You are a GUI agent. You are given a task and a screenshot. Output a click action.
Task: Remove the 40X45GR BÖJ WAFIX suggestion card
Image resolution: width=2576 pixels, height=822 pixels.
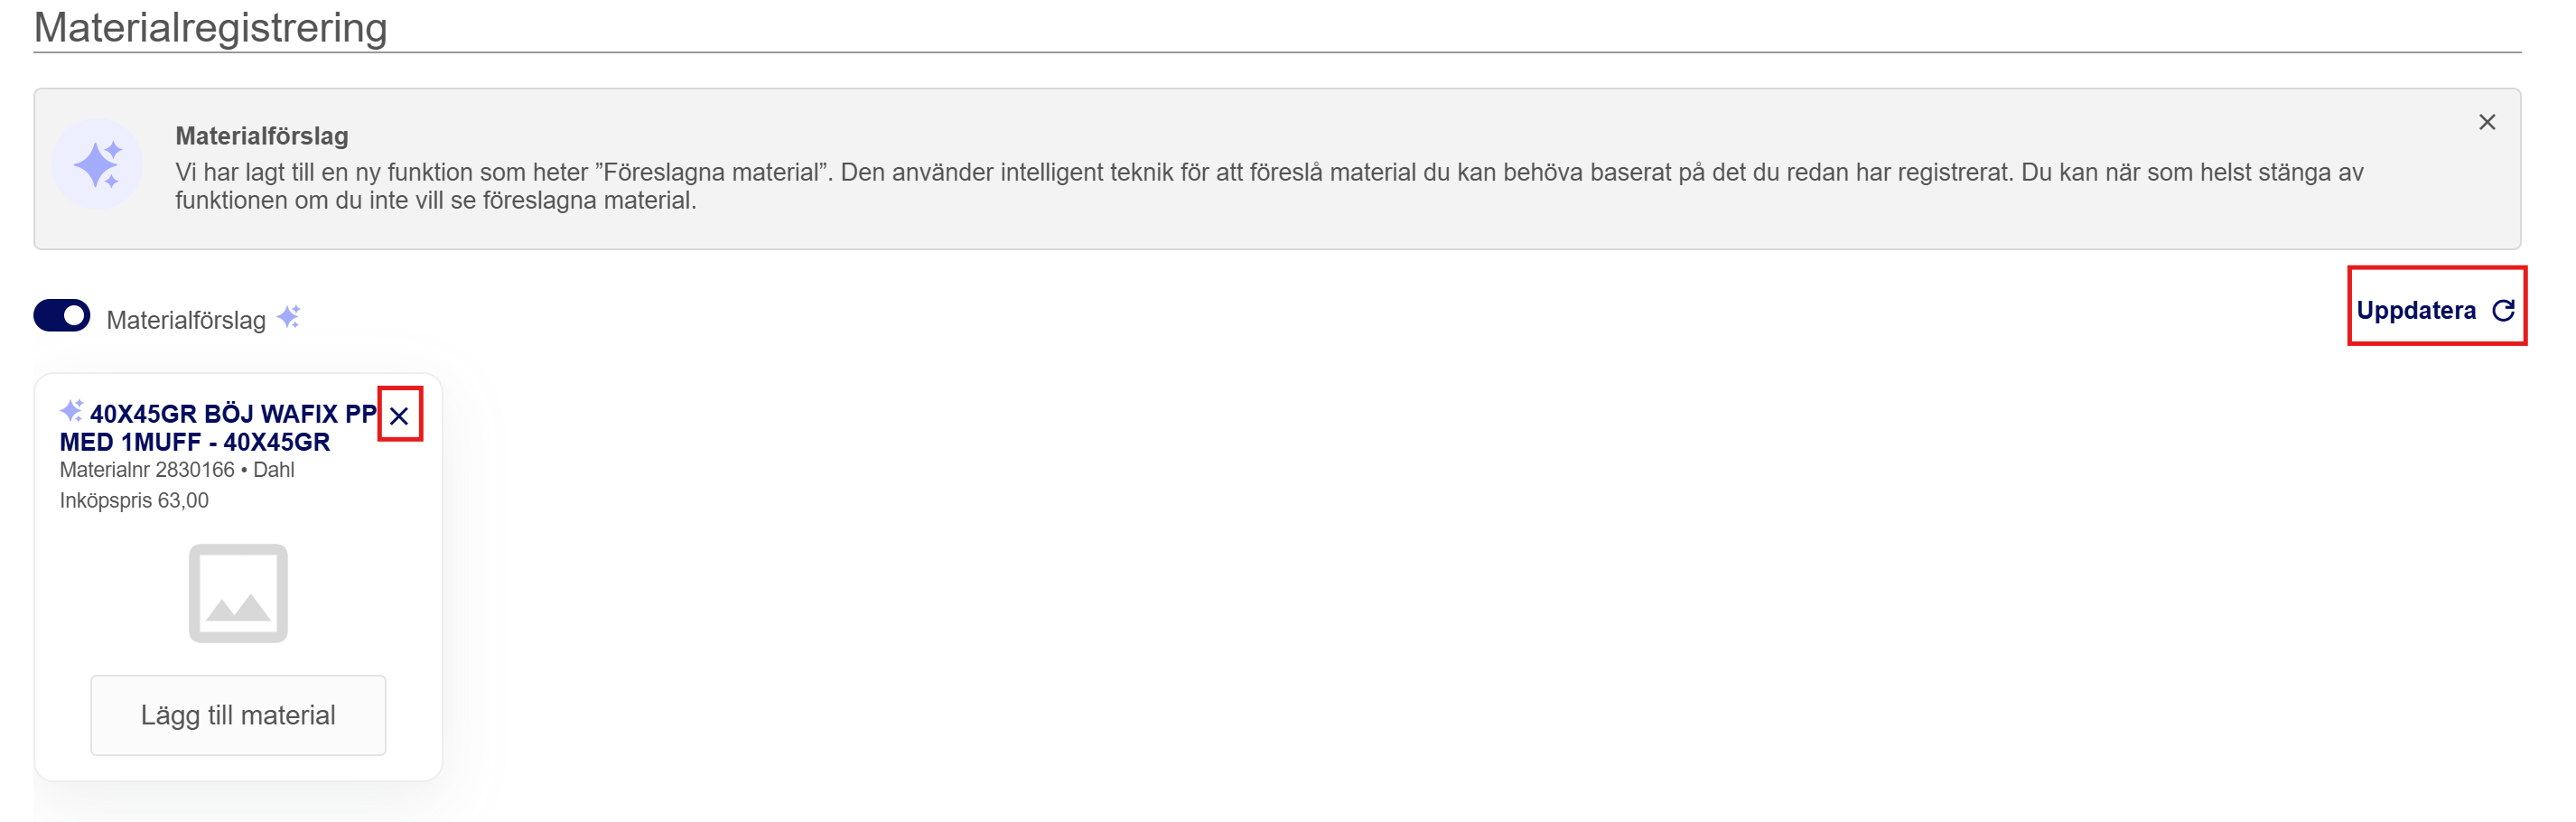coord(399,416)
